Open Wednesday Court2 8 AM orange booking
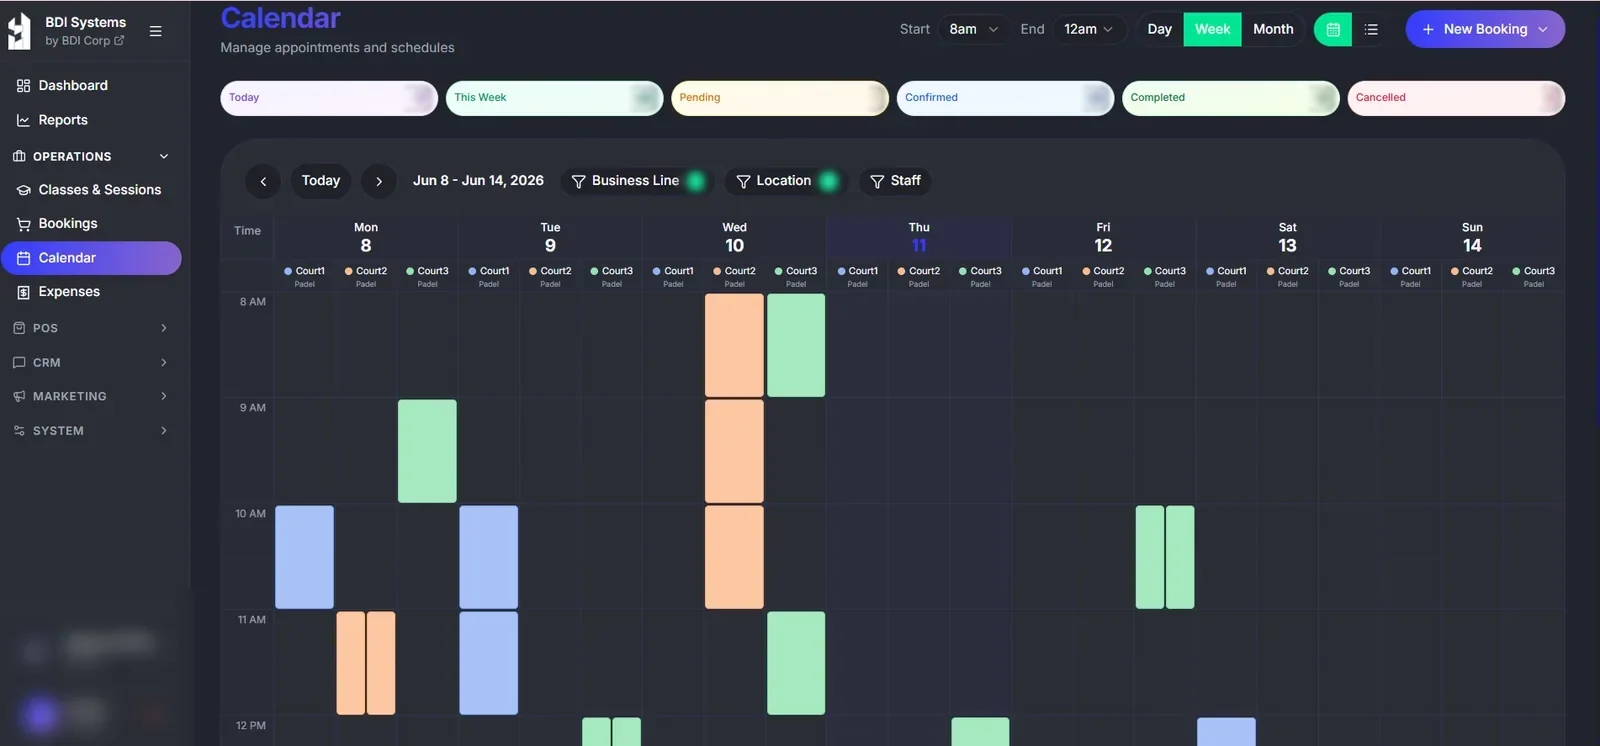1600x746 pixels. [x=734, y=345]
